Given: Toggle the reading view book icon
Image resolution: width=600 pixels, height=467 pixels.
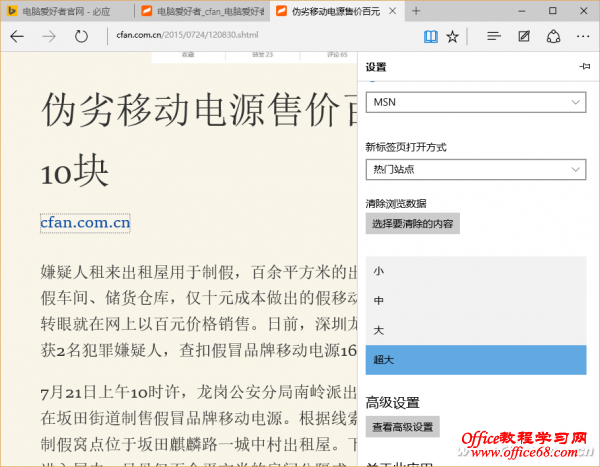Looking at the screenshot, I should coord(431,37).
